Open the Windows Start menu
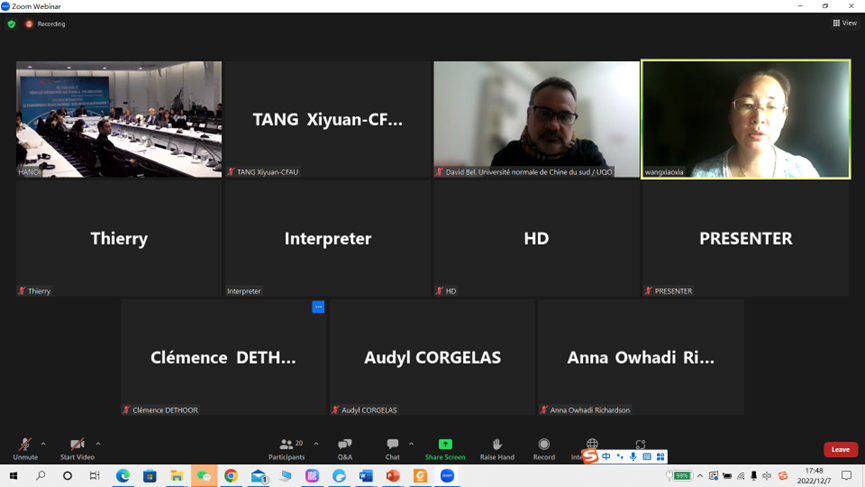Viewport: 865px width, 487px height. click(x=14, y=476)
